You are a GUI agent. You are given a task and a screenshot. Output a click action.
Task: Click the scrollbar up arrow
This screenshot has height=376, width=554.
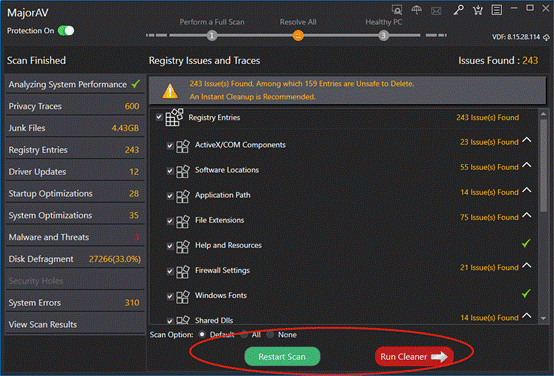(543, 114)
